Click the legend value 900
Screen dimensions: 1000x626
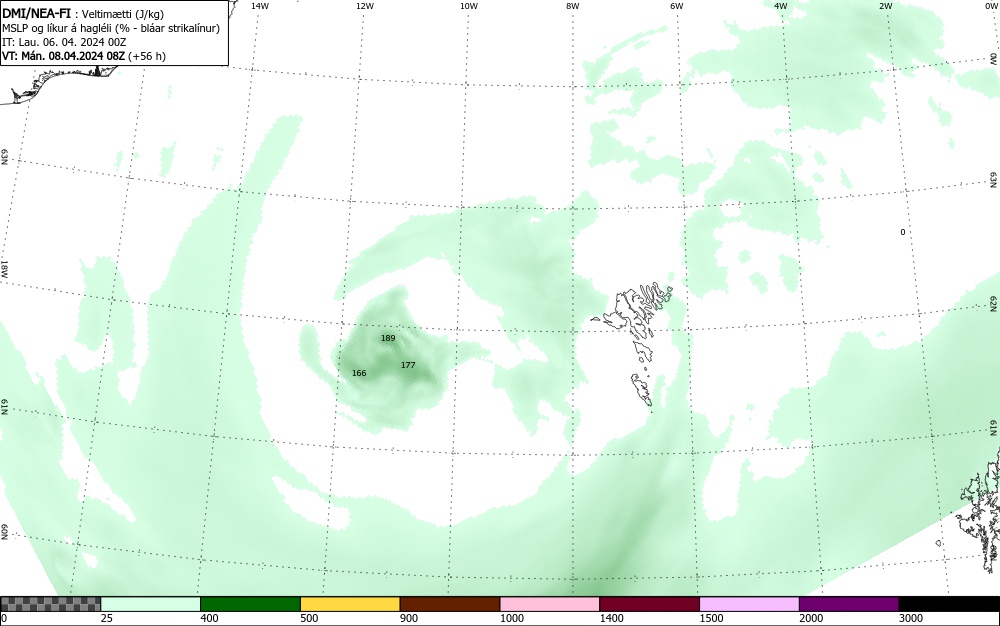(x=409, y=618)
